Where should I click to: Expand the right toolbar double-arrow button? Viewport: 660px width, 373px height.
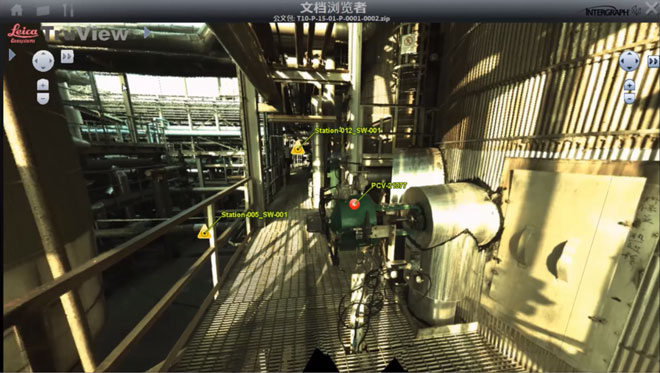click(x=653, y=62)
